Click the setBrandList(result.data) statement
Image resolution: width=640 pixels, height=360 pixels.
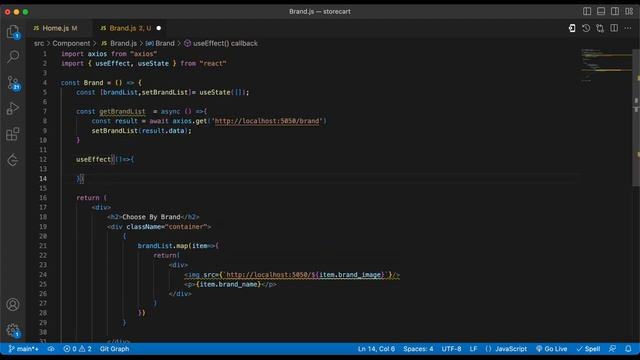pyautogui.click(x=141, y=131)
